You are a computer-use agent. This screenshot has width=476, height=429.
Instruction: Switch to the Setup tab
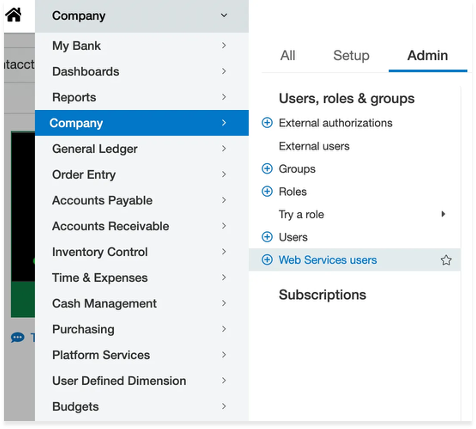[351, 55]
